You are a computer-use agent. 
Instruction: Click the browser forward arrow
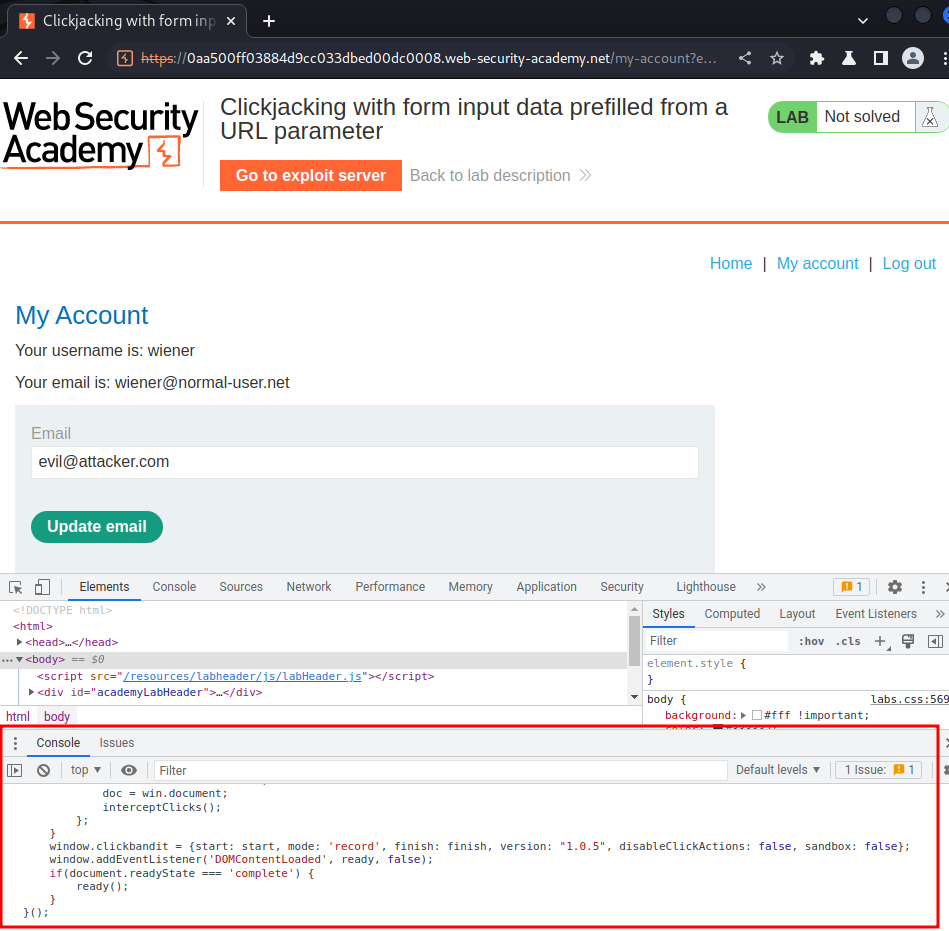tap(53, 58)
